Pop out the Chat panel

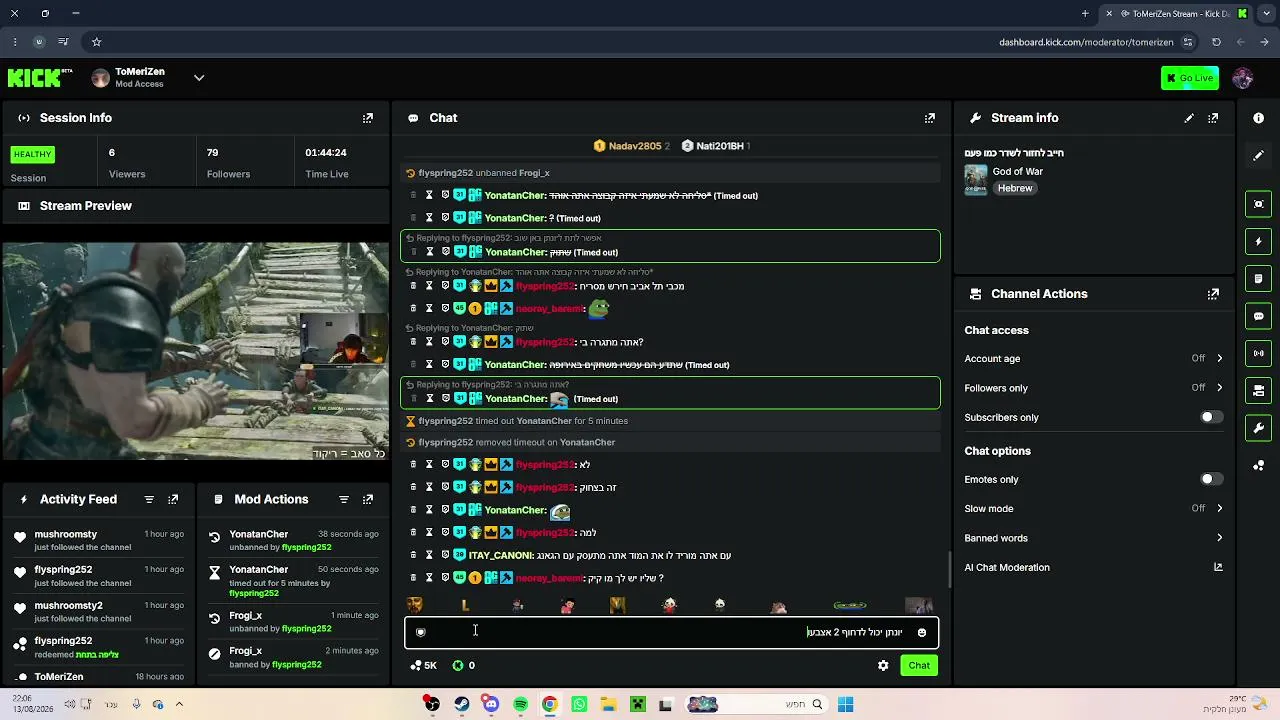point(930,118)
